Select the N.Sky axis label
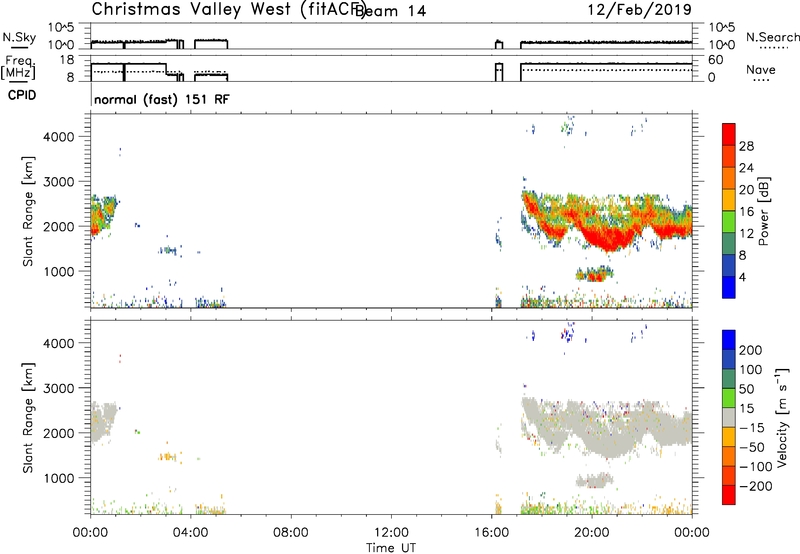Image resolution: width=800 pixels, height=554 pixels. pos(19,37)
